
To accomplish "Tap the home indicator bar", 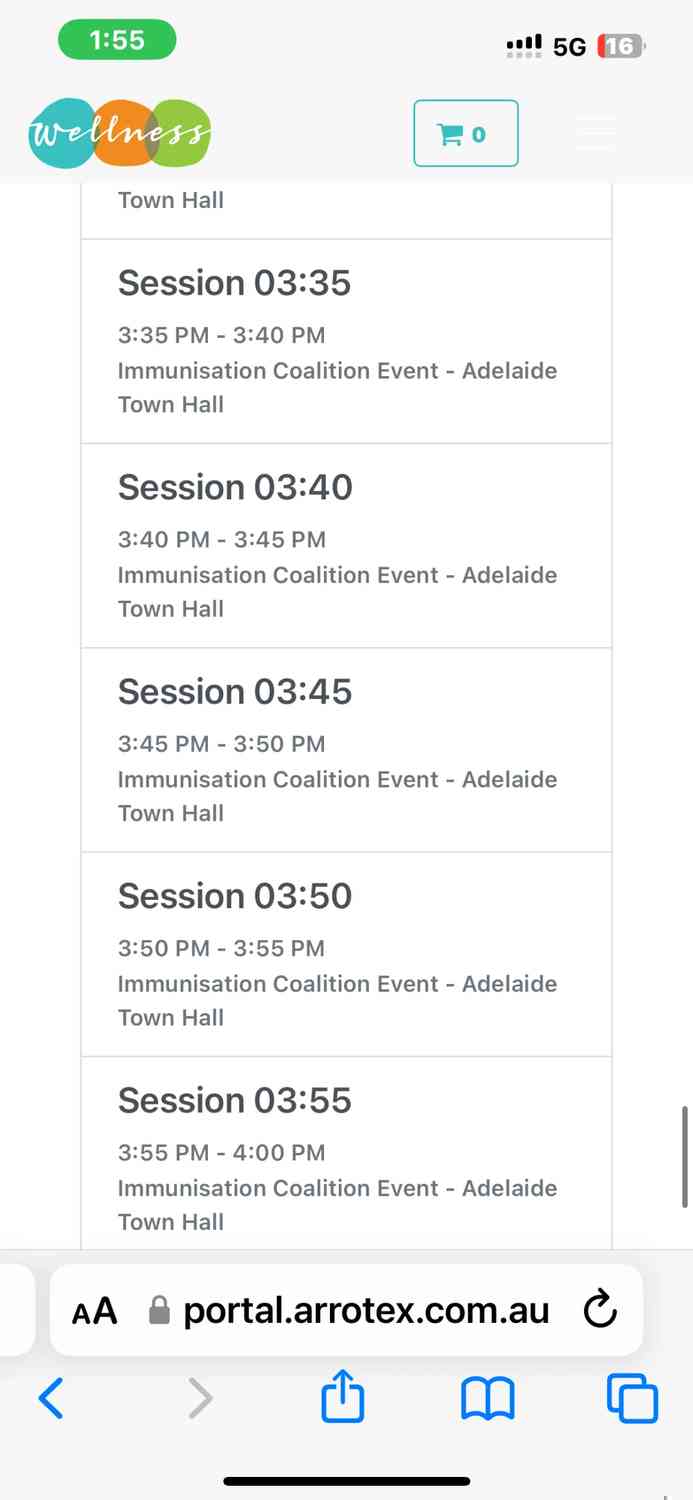I will tap(347, 1481).
